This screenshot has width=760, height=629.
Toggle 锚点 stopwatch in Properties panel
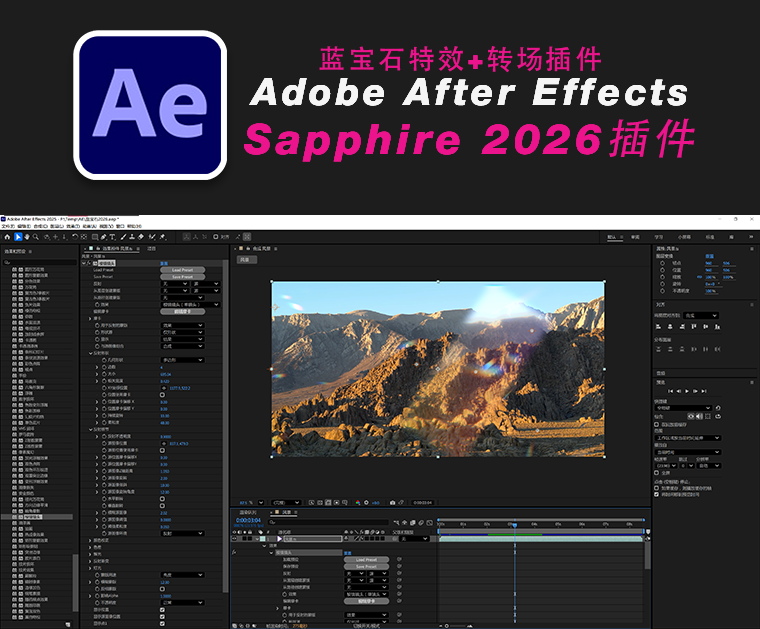(x=663, y=263)
